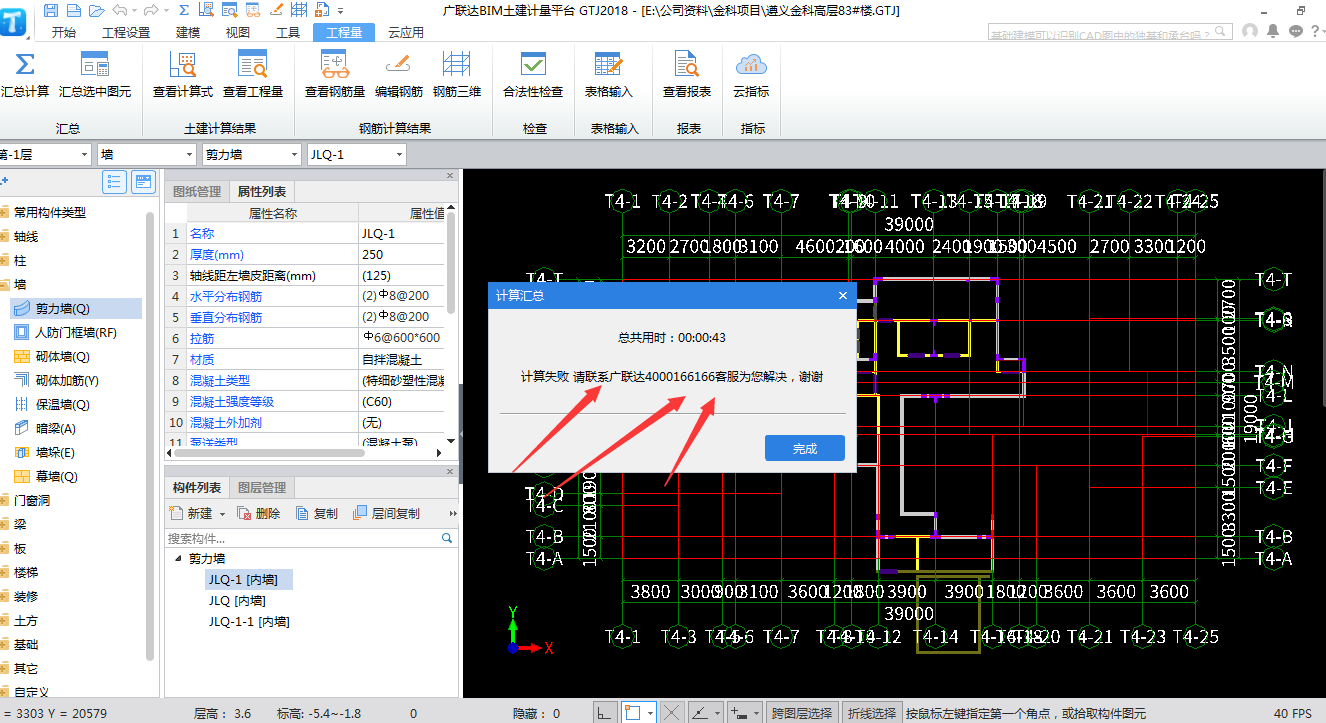Click the 水平分布钢筋 property name

click(x=226, y=297)
